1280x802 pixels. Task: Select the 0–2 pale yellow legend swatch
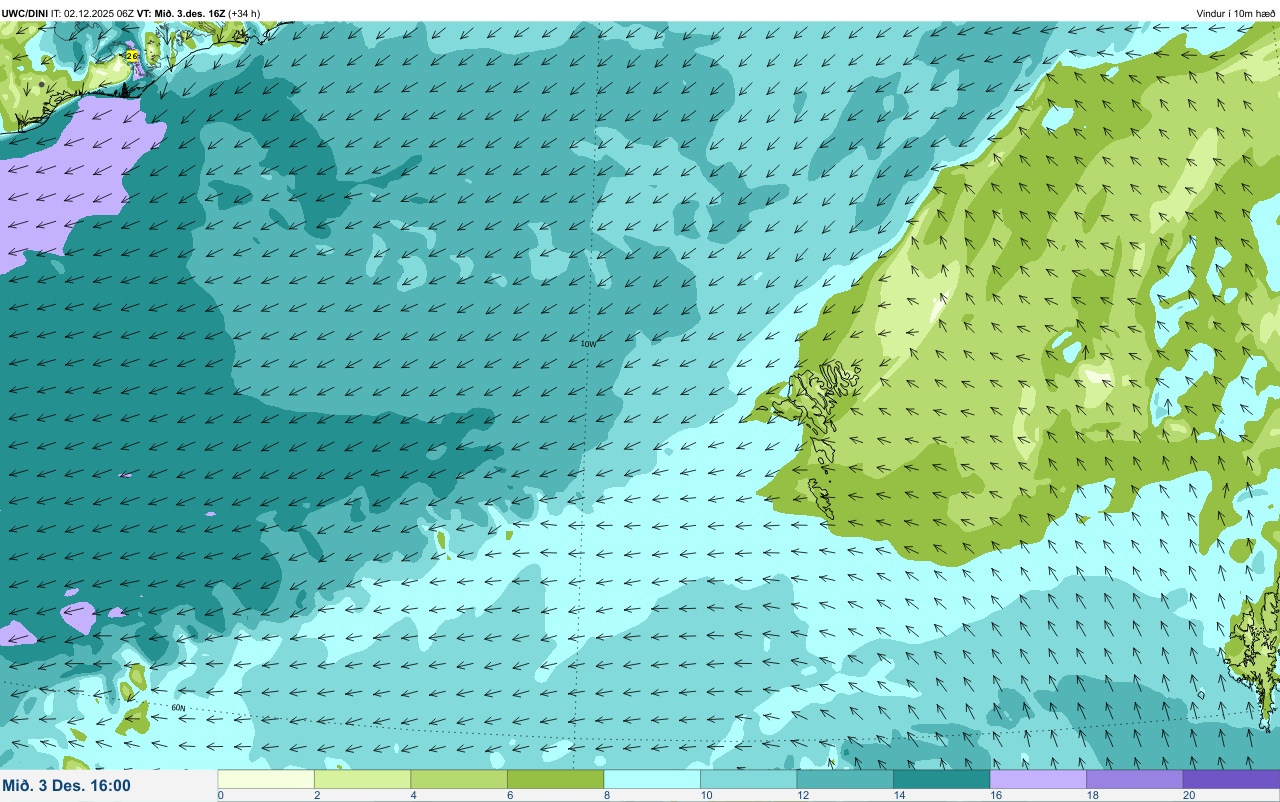click(266, 779)
